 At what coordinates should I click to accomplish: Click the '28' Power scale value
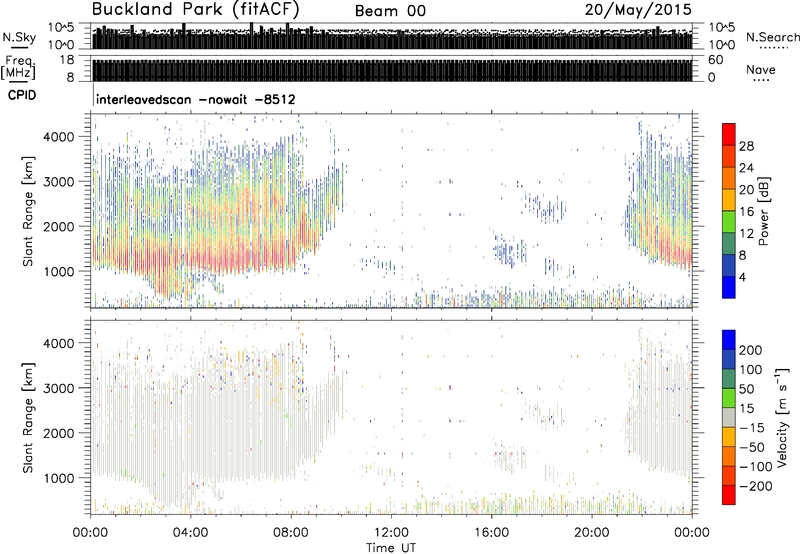point(746,146)
